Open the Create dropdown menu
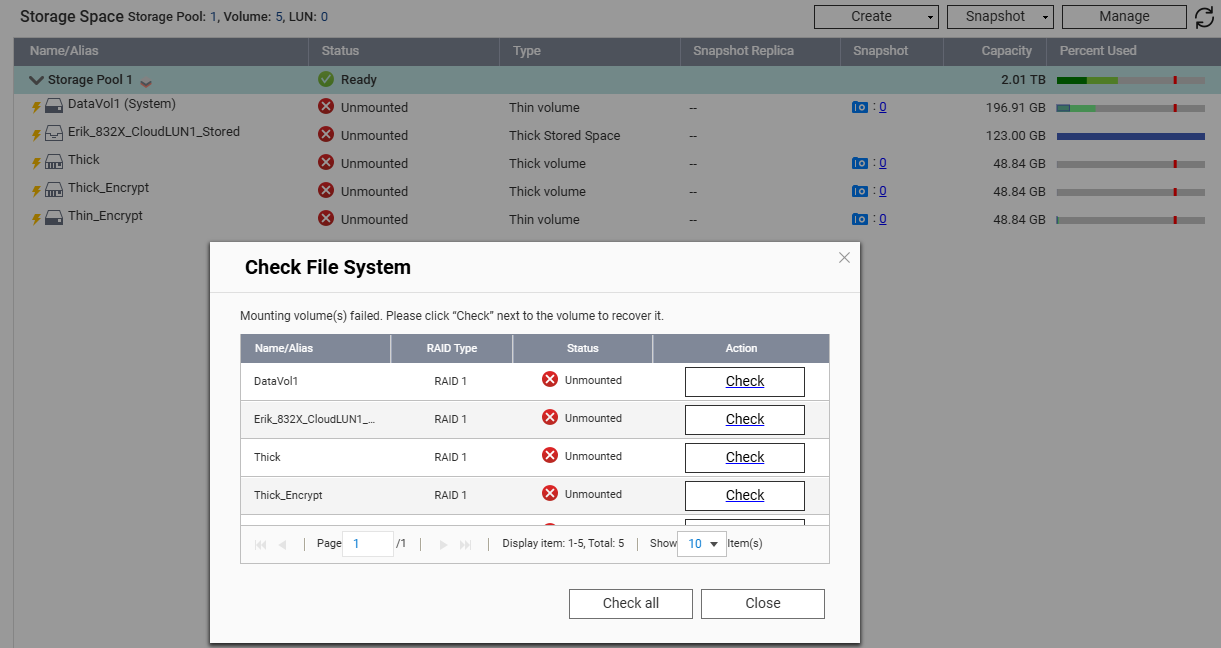 point(876,17)
